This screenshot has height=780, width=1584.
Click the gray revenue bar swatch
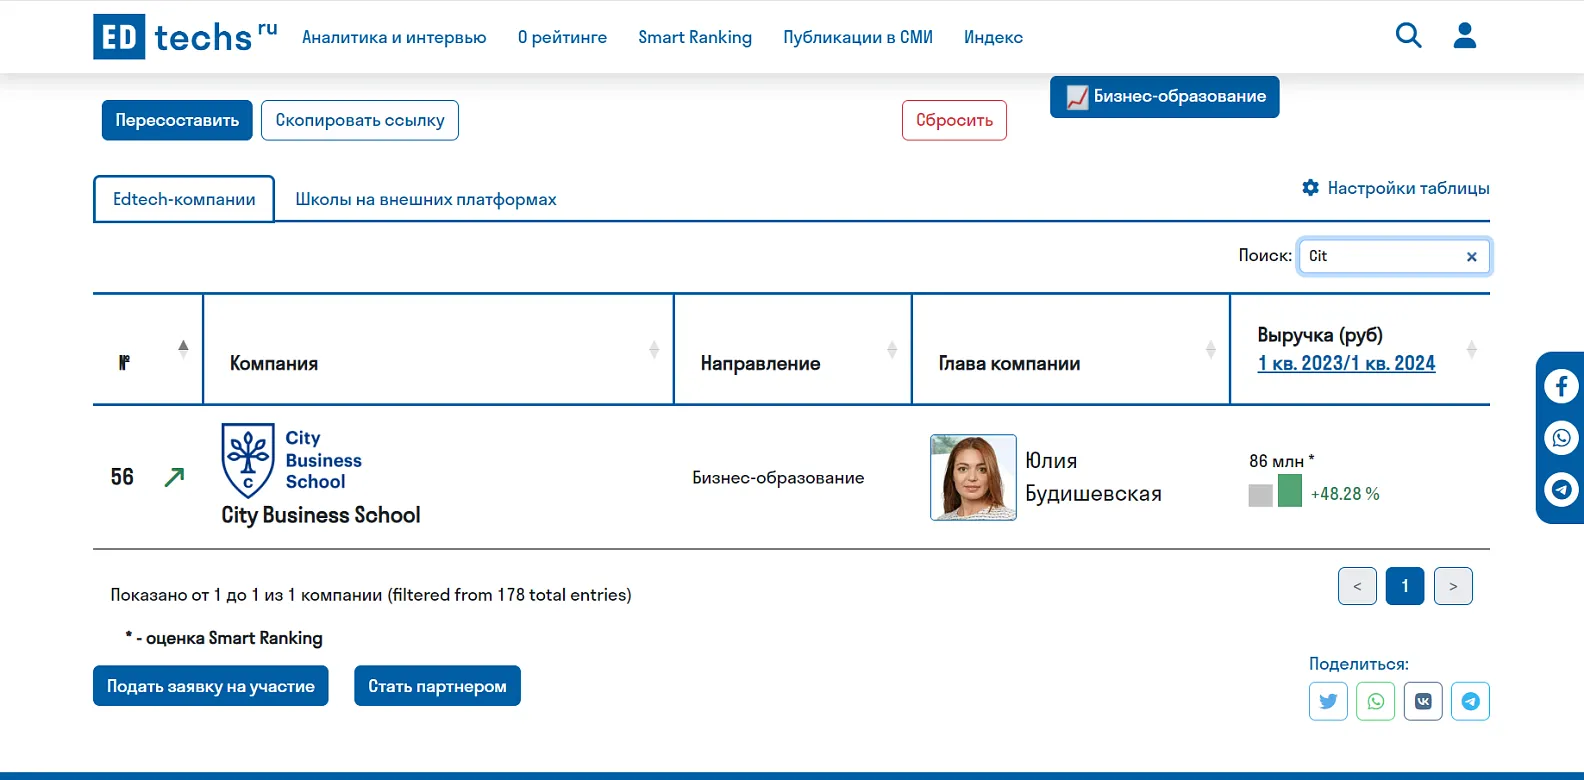click(x=1261, y=495)
